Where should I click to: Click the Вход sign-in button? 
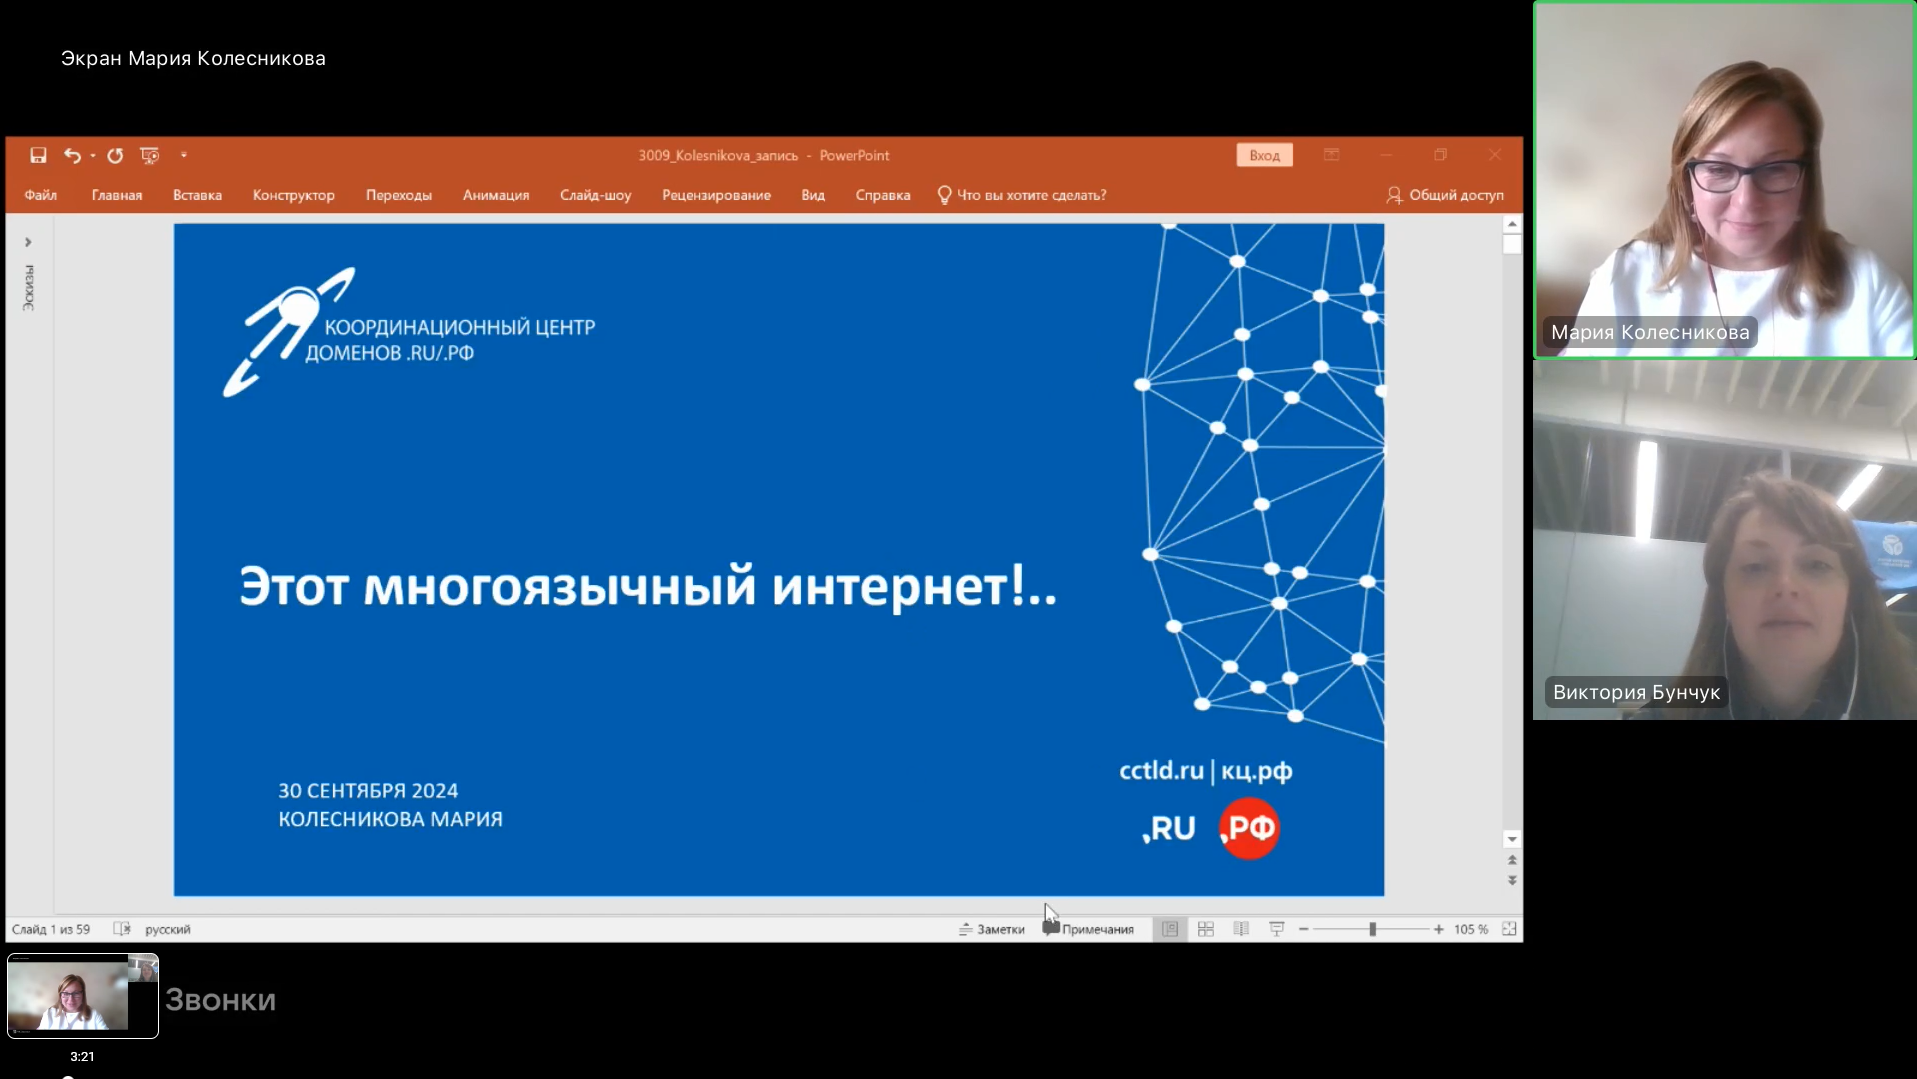pos(1264,155)
